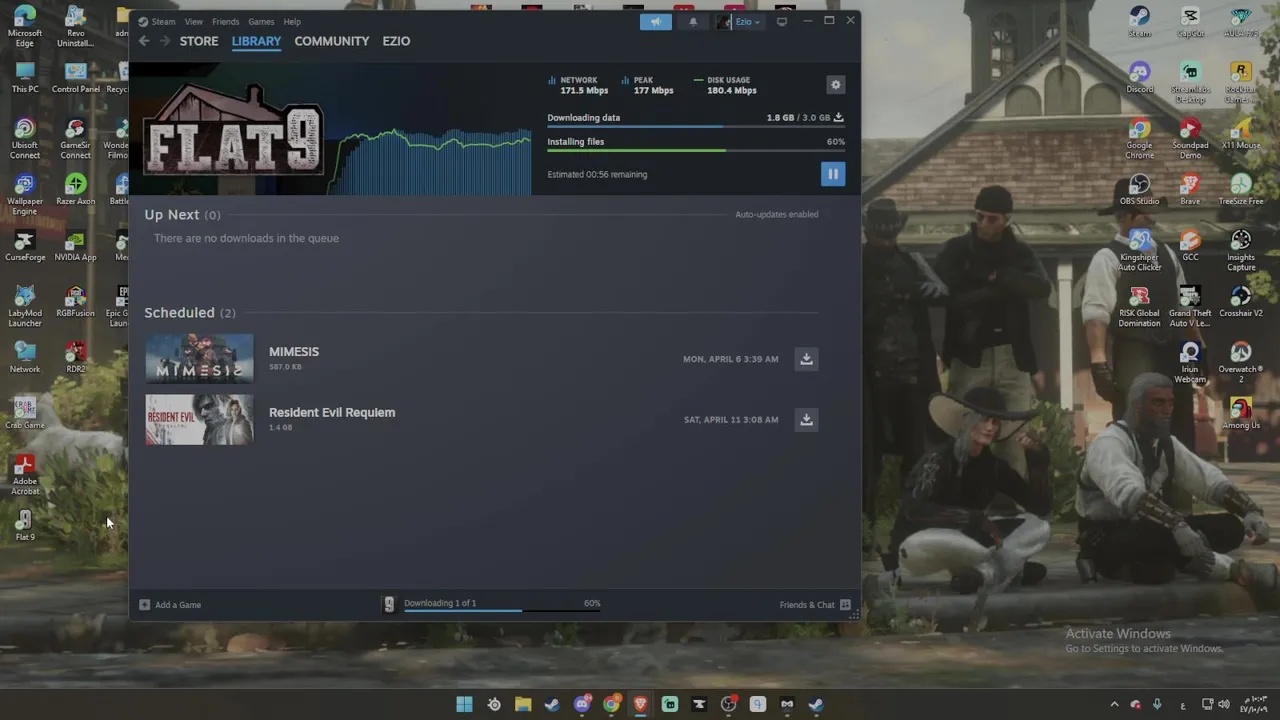Open the EZIO profile tab
The height and width of the screenshot is (720, 1280).
pos(396,41)
